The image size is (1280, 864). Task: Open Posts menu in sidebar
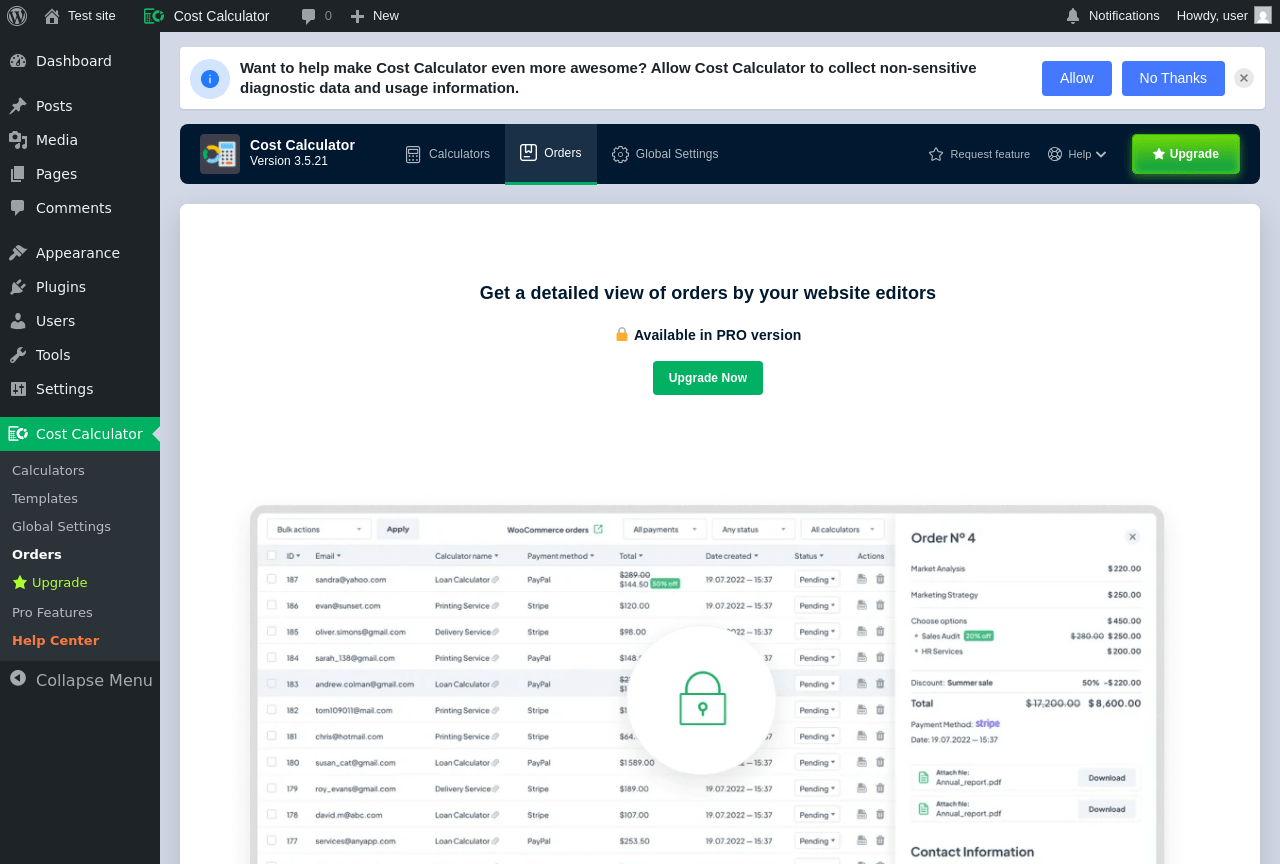(x=80, y=106)
